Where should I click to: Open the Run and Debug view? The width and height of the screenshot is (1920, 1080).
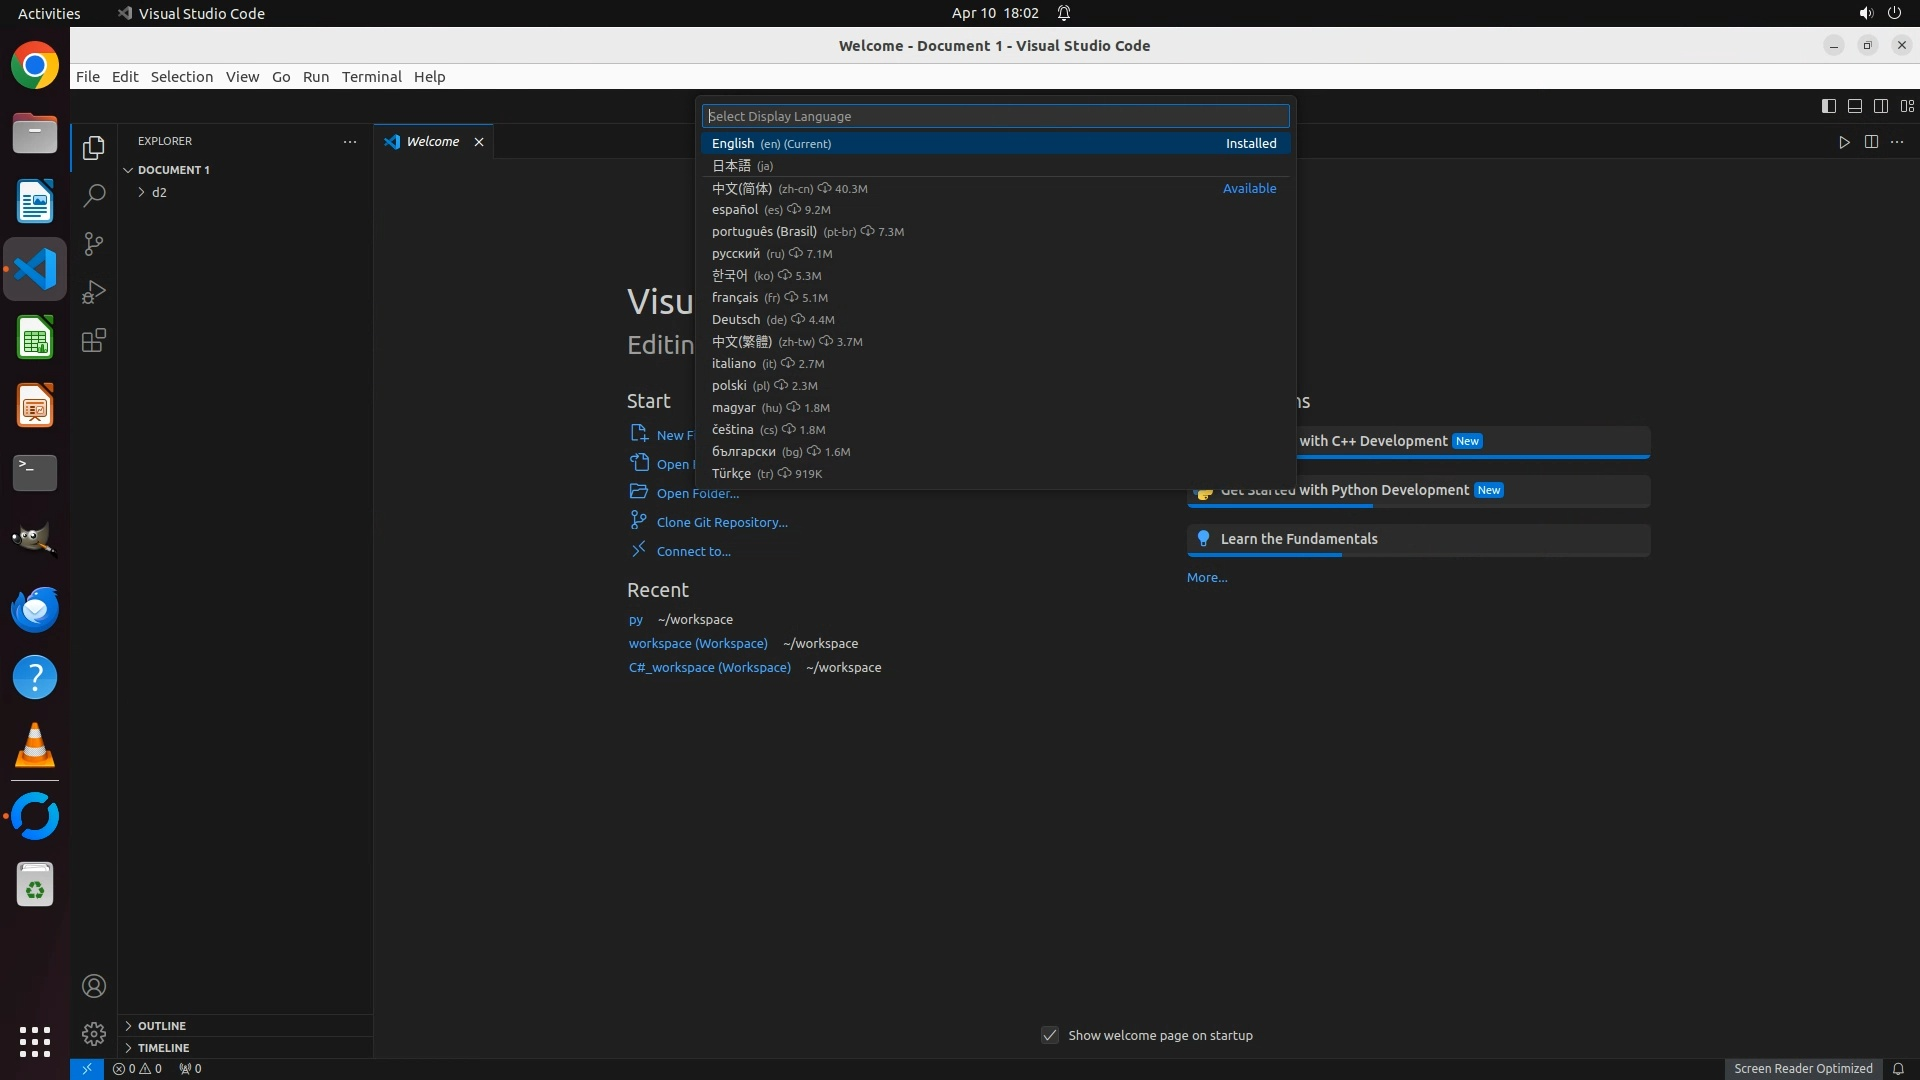coord(94,292)
